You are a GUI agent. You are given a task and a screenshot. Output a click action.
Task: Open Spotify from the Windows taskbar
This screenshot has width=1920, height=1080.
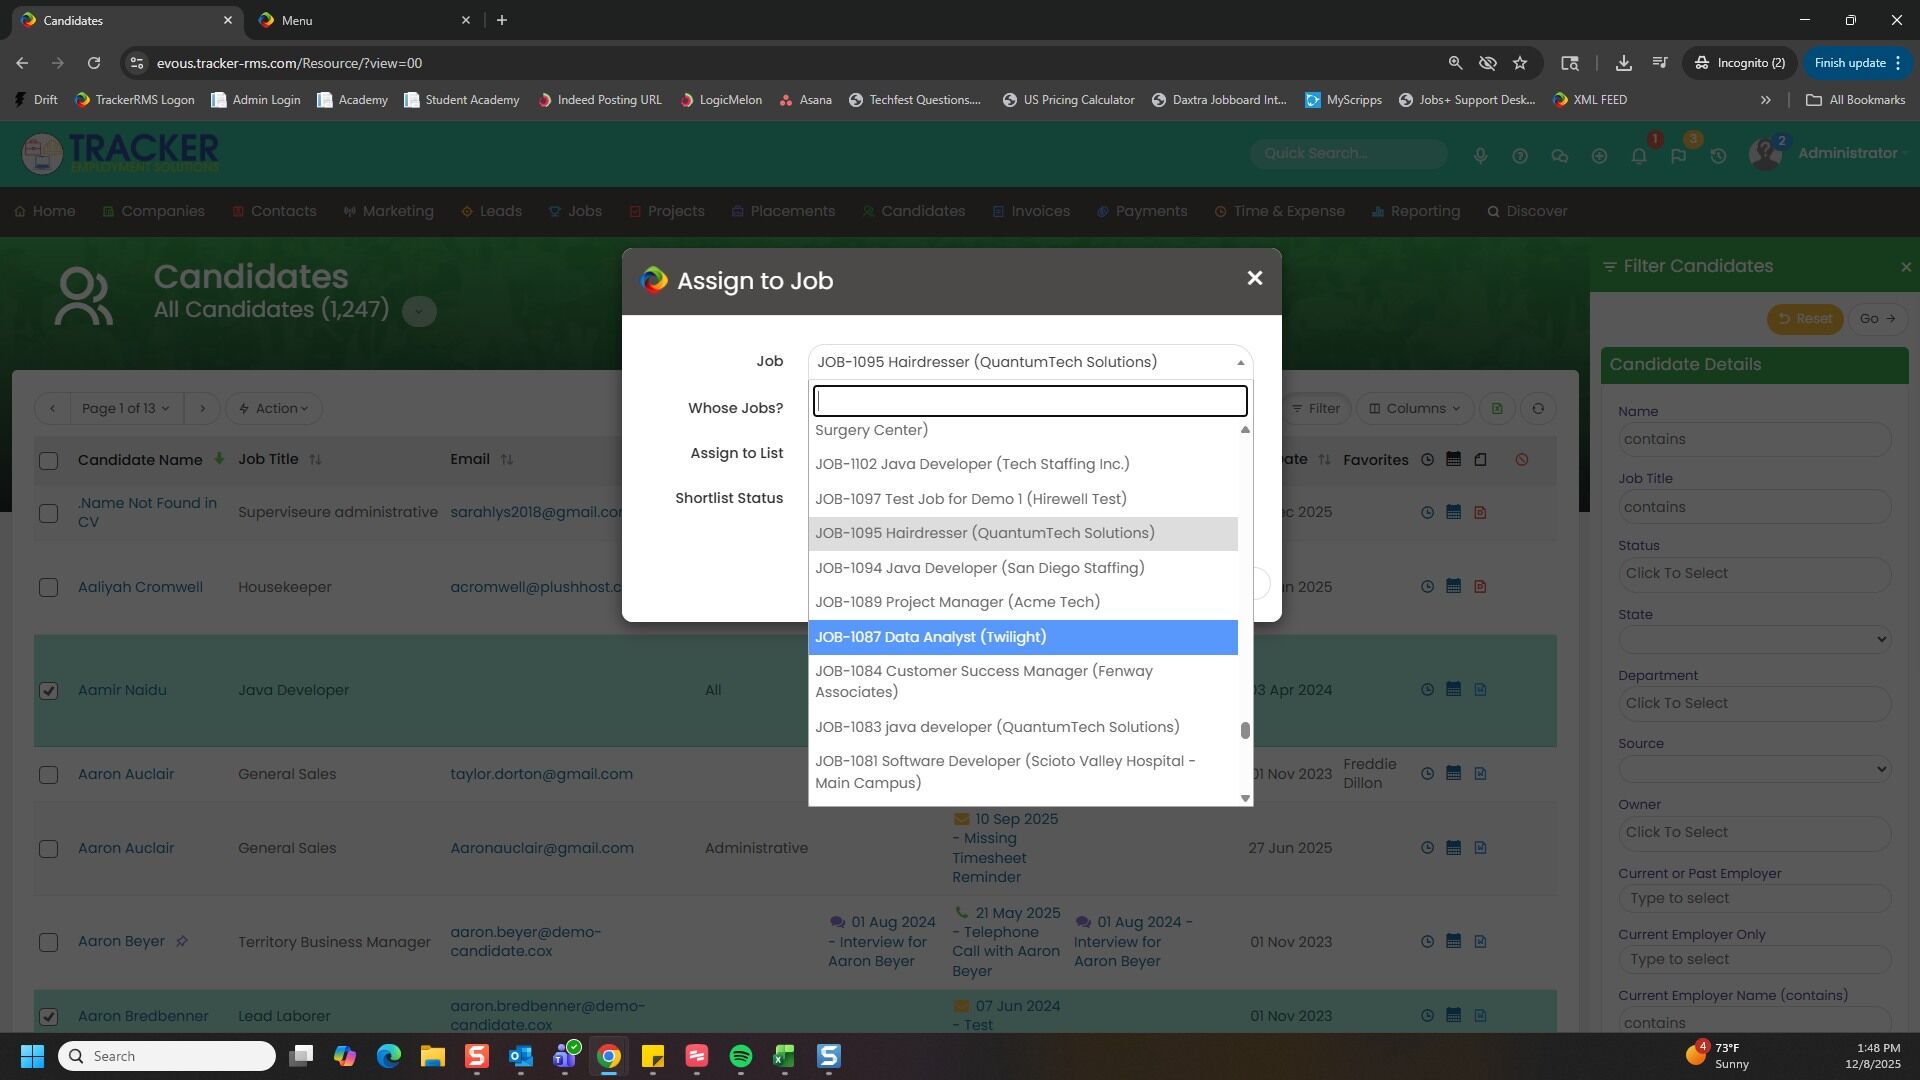(x=740, y=1056)
